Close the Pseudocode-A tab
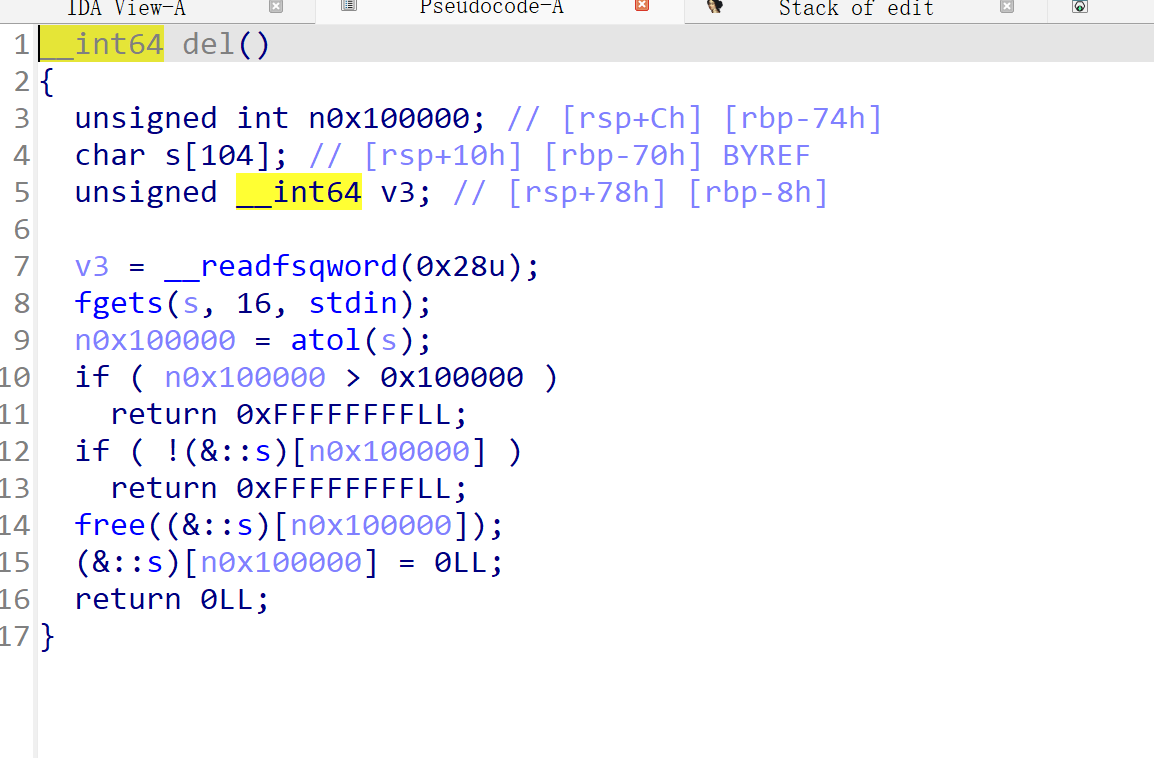 642,5
